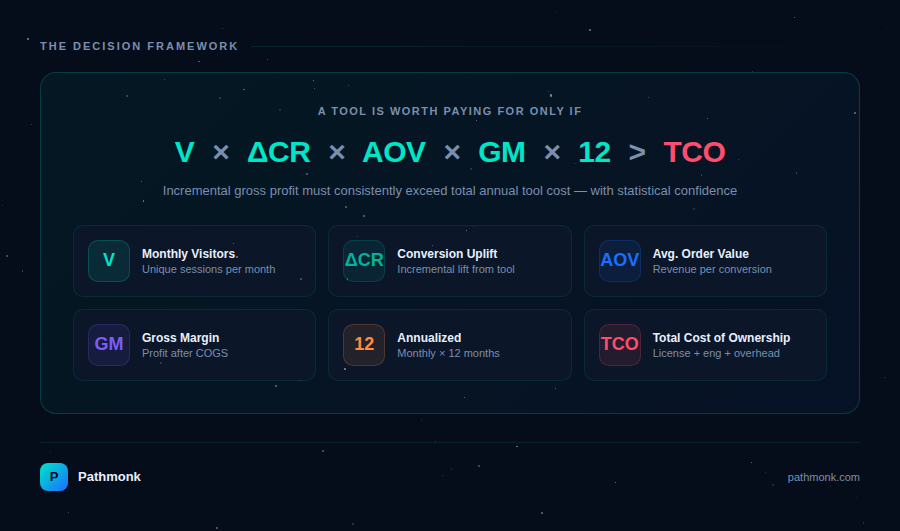Screen dimensions: 900x531
Task: Click the Gross Margin card title
Action: 180,338
